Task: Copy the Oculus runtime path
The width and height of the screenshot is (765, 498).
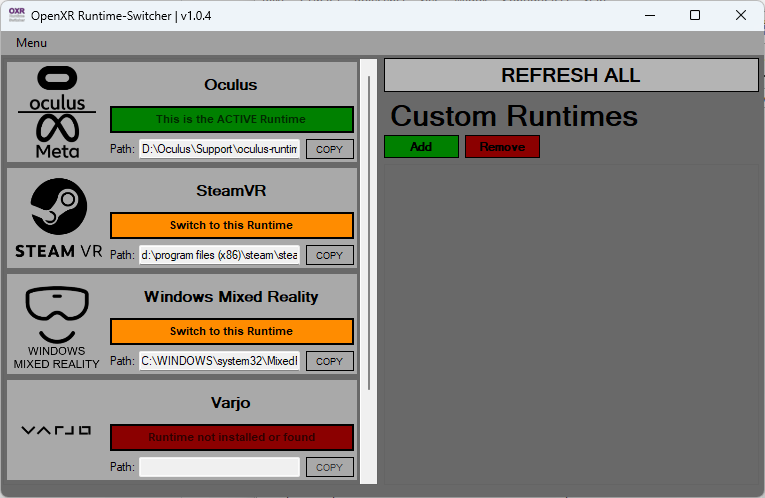Action: pyautogui.click(x=330, y=149)
